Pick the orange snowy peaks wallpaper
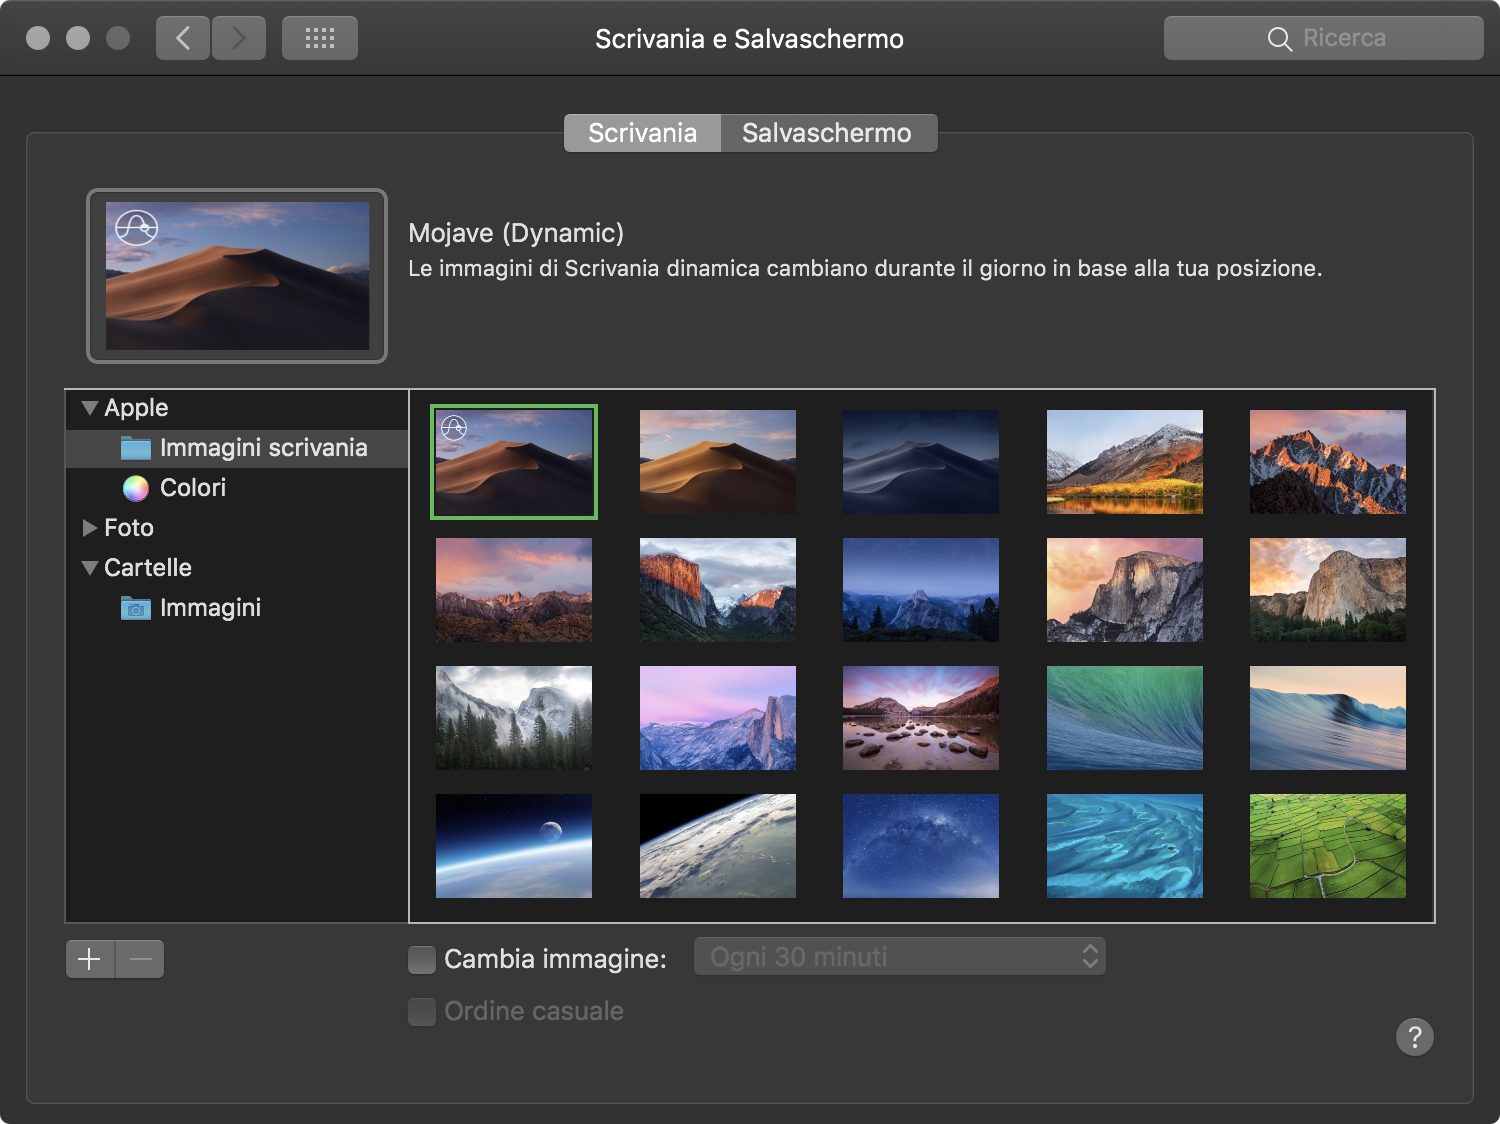The image size is (1500, 1124). coord(1328,462)
